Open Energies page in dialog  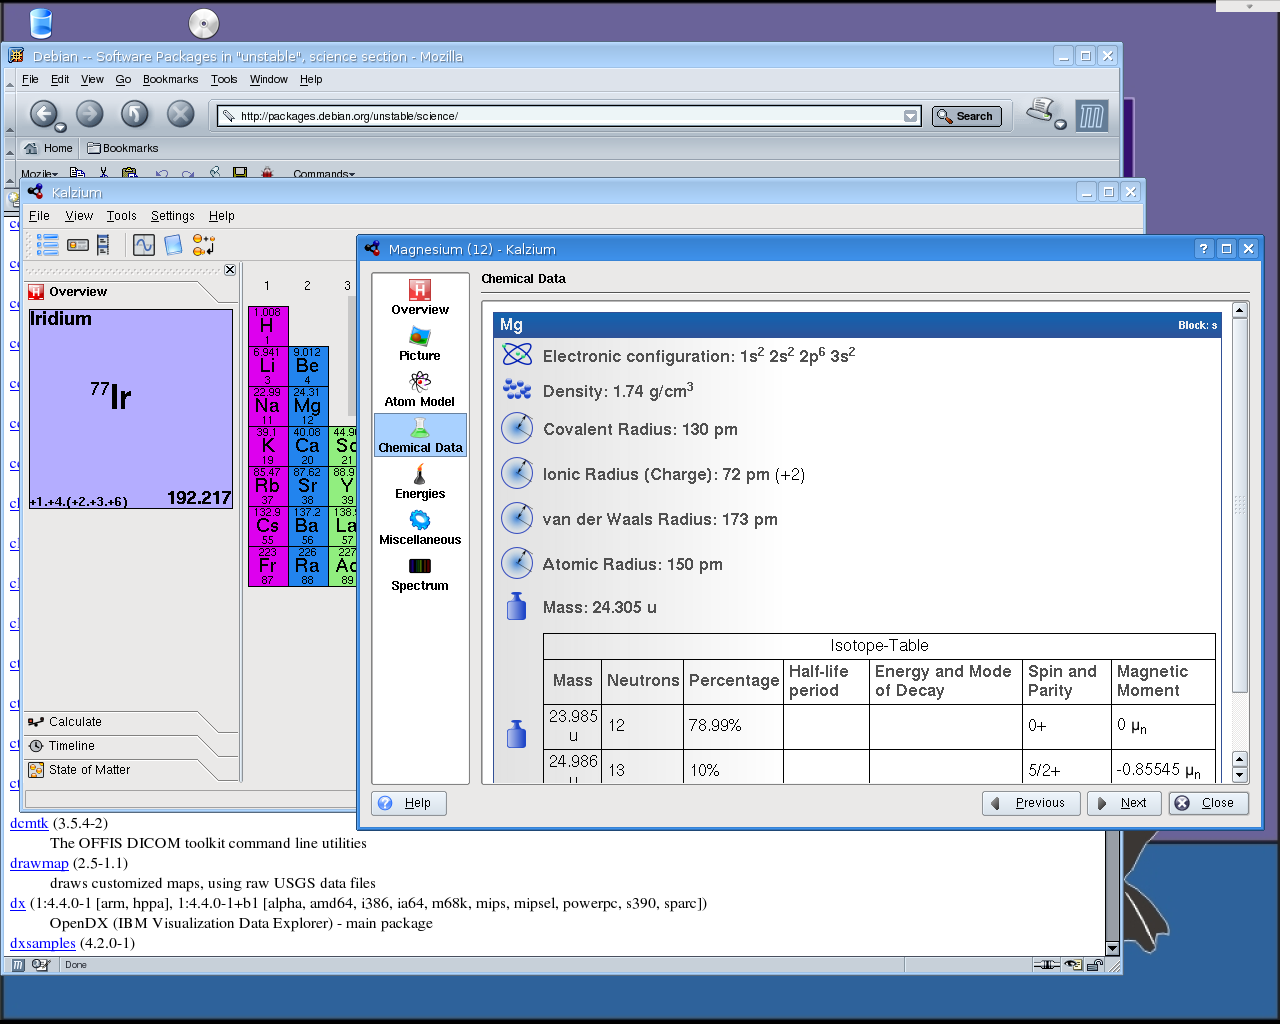point(420,482)
